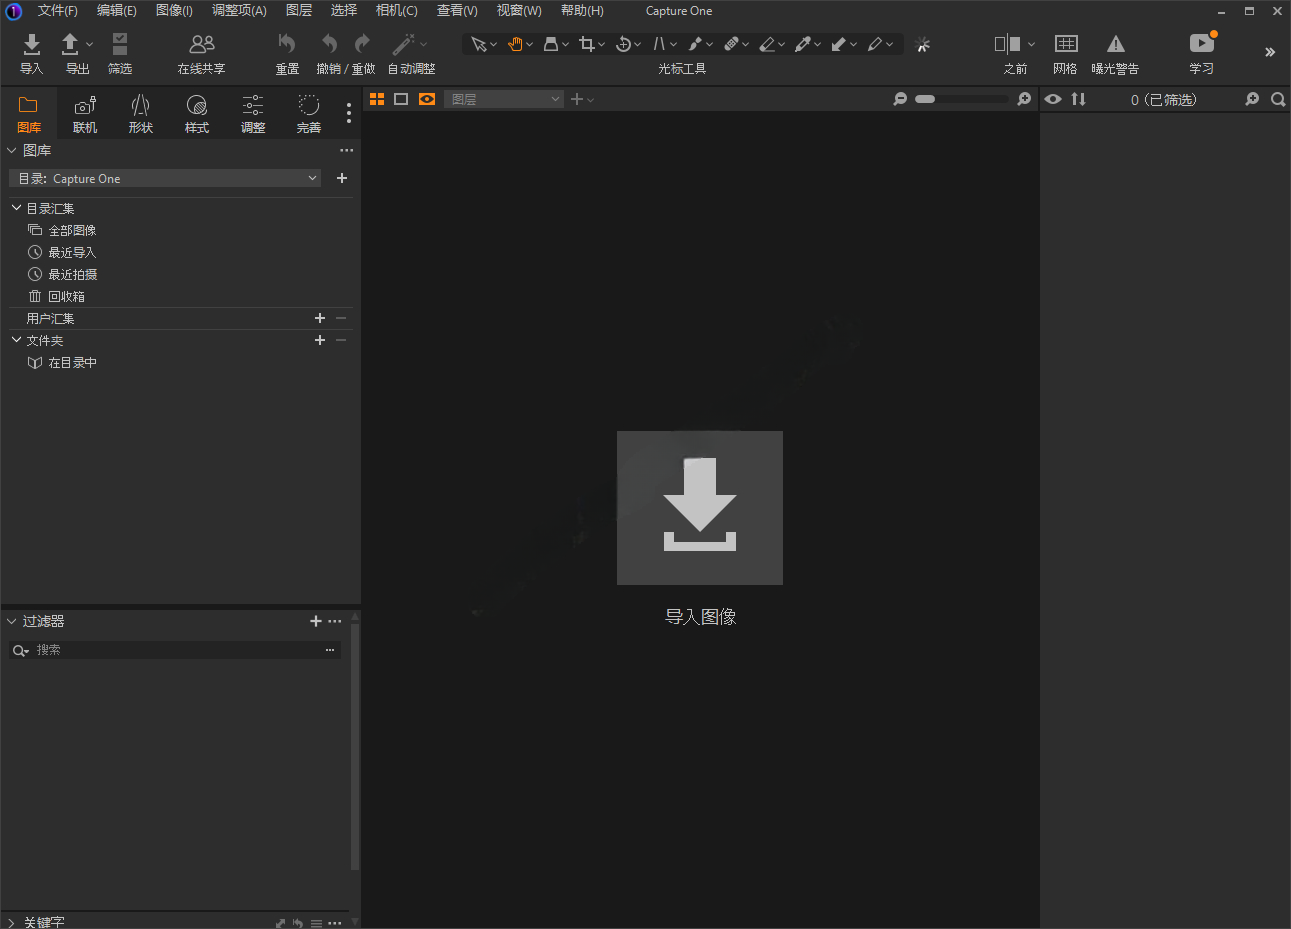Select the Heal brush tool

[x=733, y=44]
